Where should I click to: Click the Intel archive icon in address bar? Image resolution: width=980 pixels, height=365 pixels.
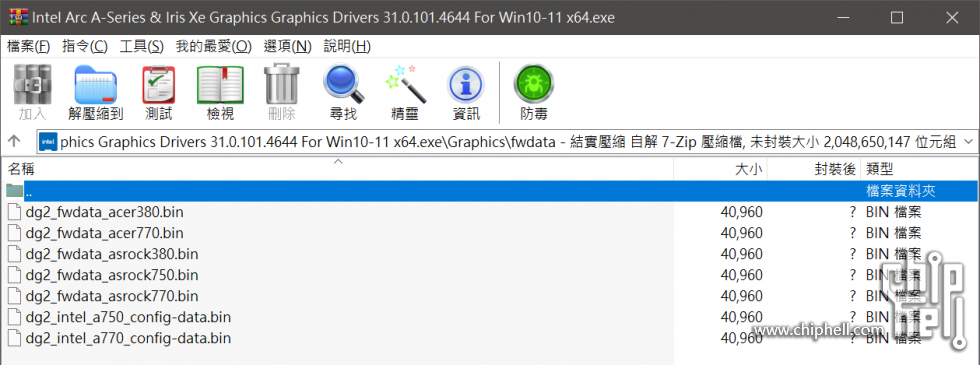pyautogui.click(x=49, y=142)
